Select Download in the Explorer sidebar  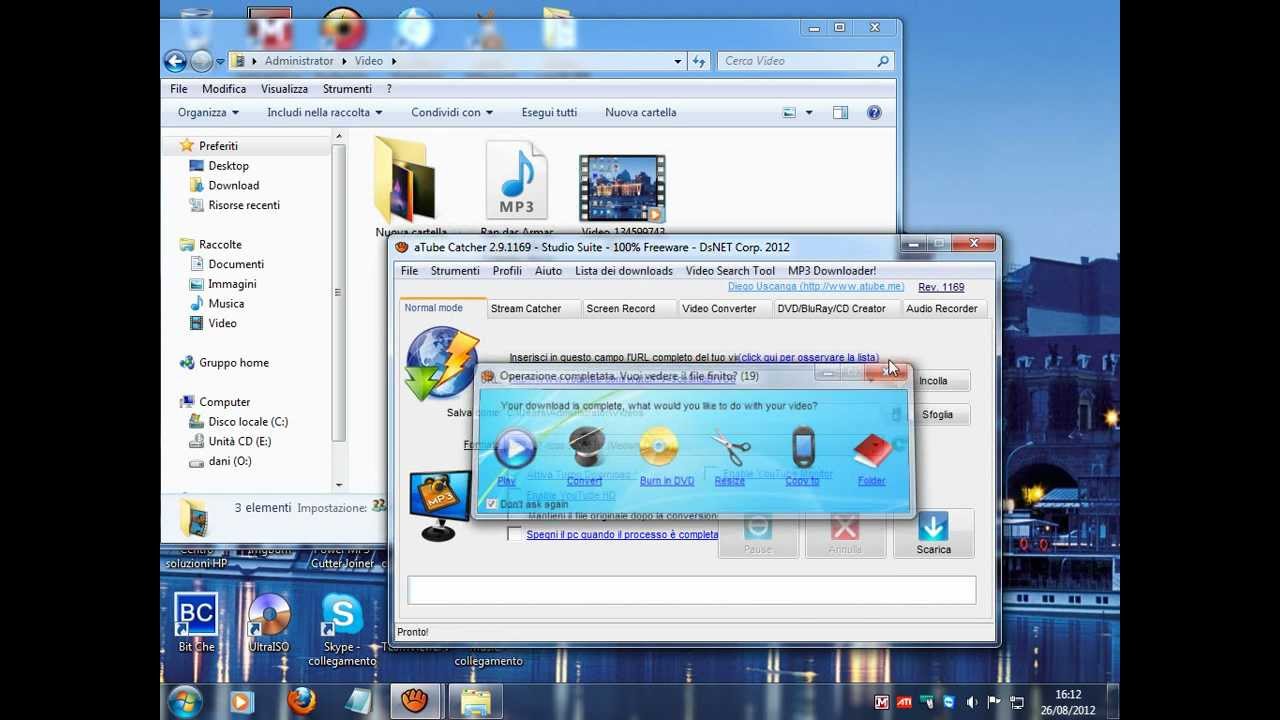click(x=234, y=186)
